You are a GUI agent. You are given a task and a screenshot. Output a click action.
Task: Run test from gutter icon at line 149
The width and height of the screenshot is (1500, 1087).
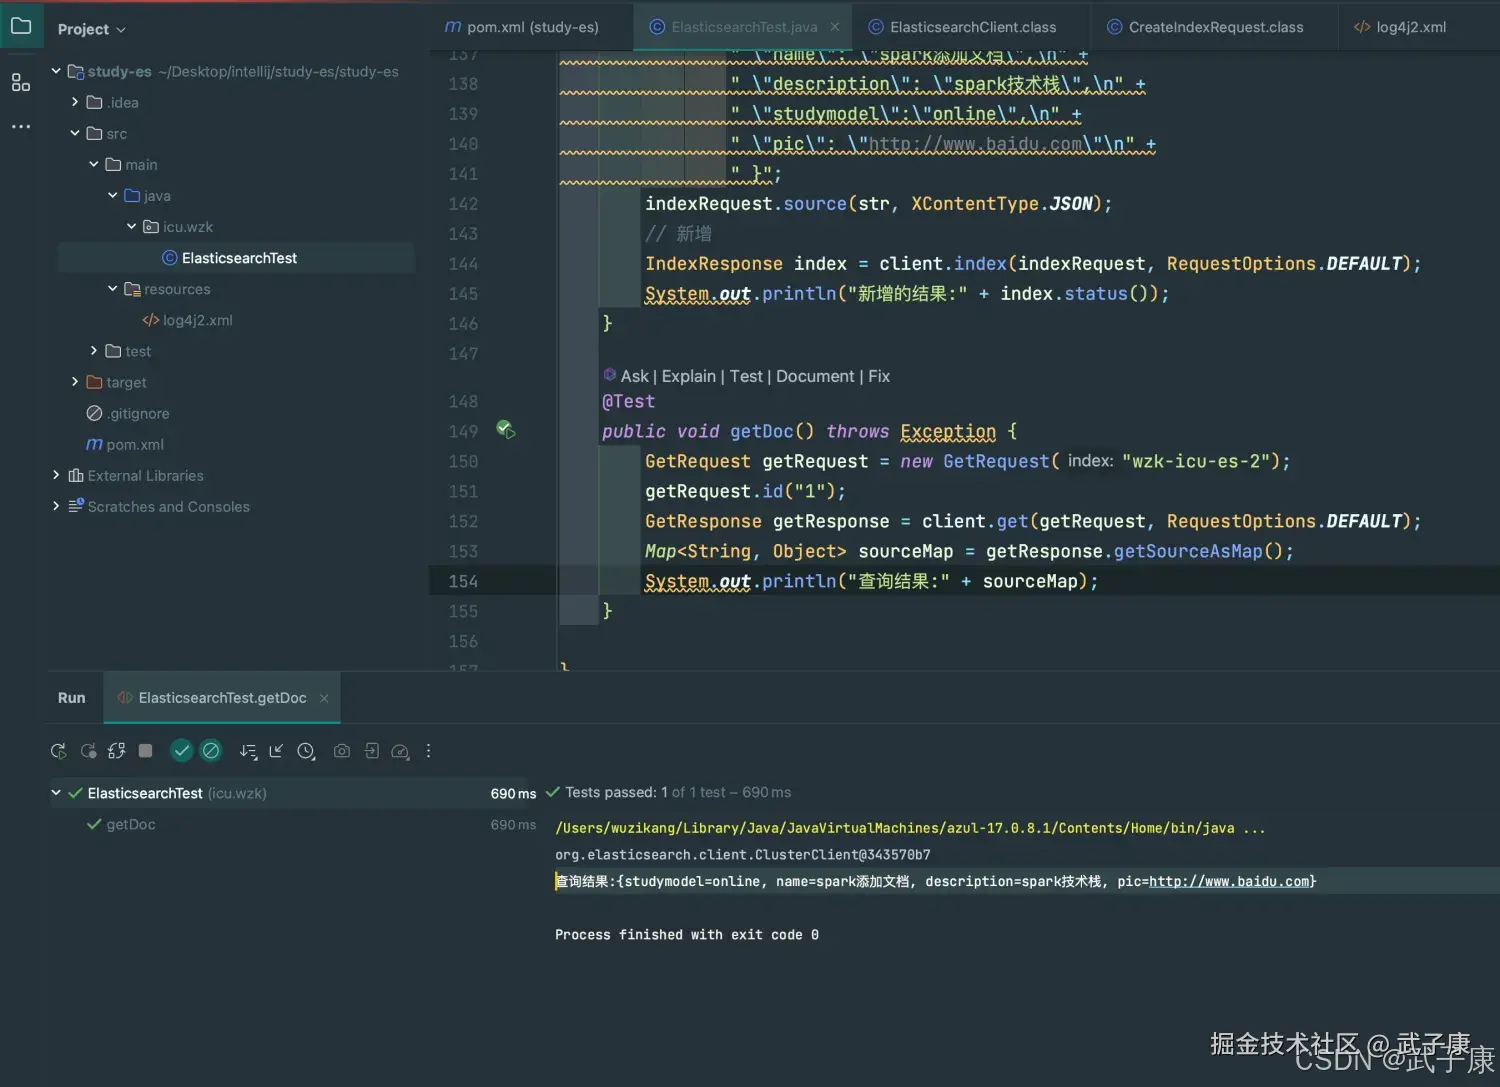[506, 430]
